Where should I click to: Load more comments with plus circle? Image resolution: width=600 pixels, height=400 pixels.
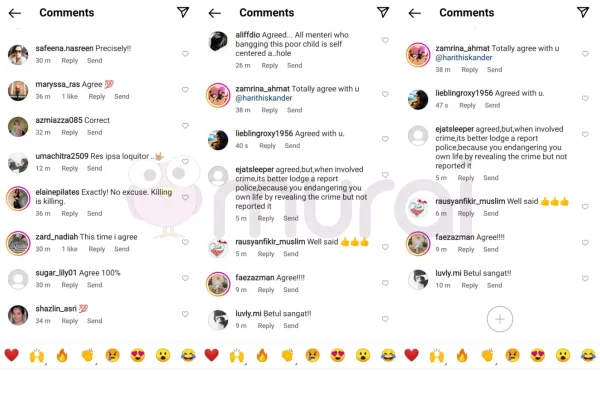click(500, 319)
